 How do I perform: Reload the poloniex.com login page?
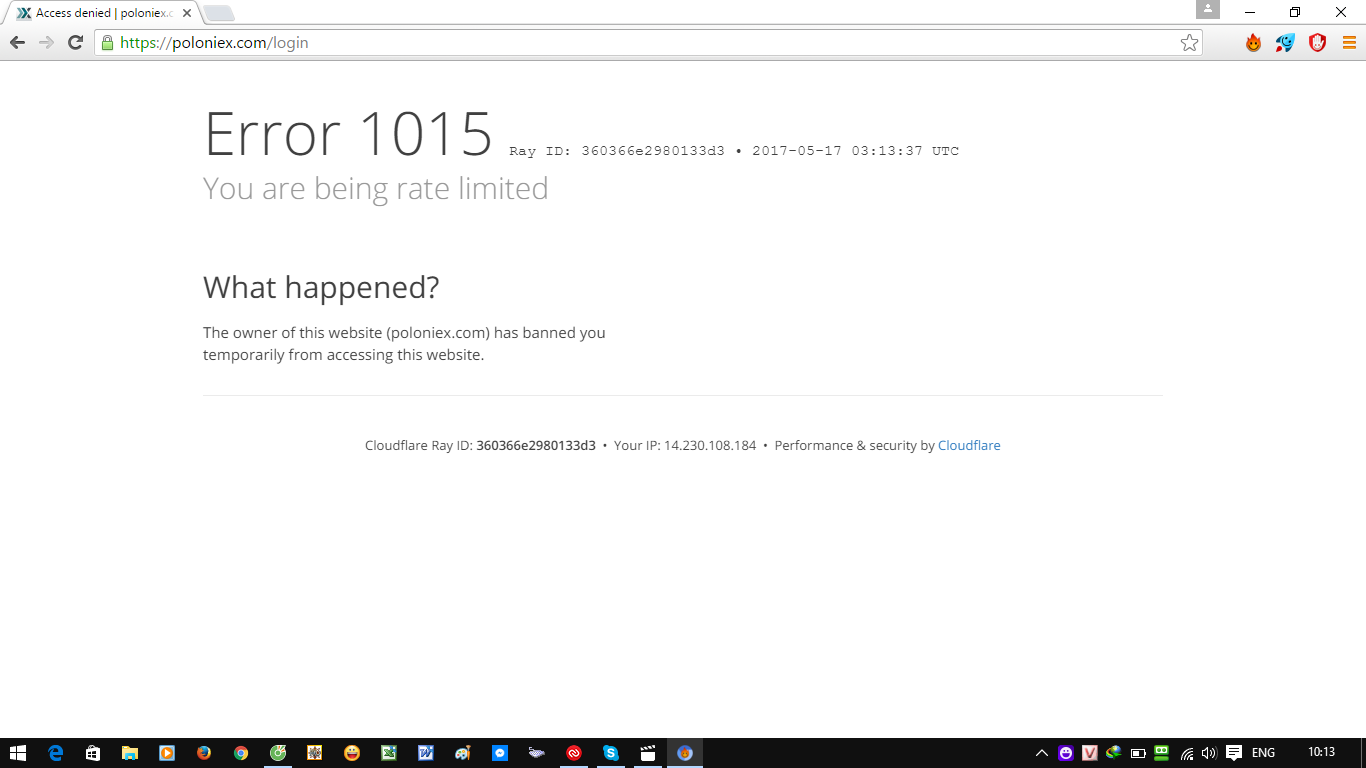pyautogui.click(x=75, y=43)
